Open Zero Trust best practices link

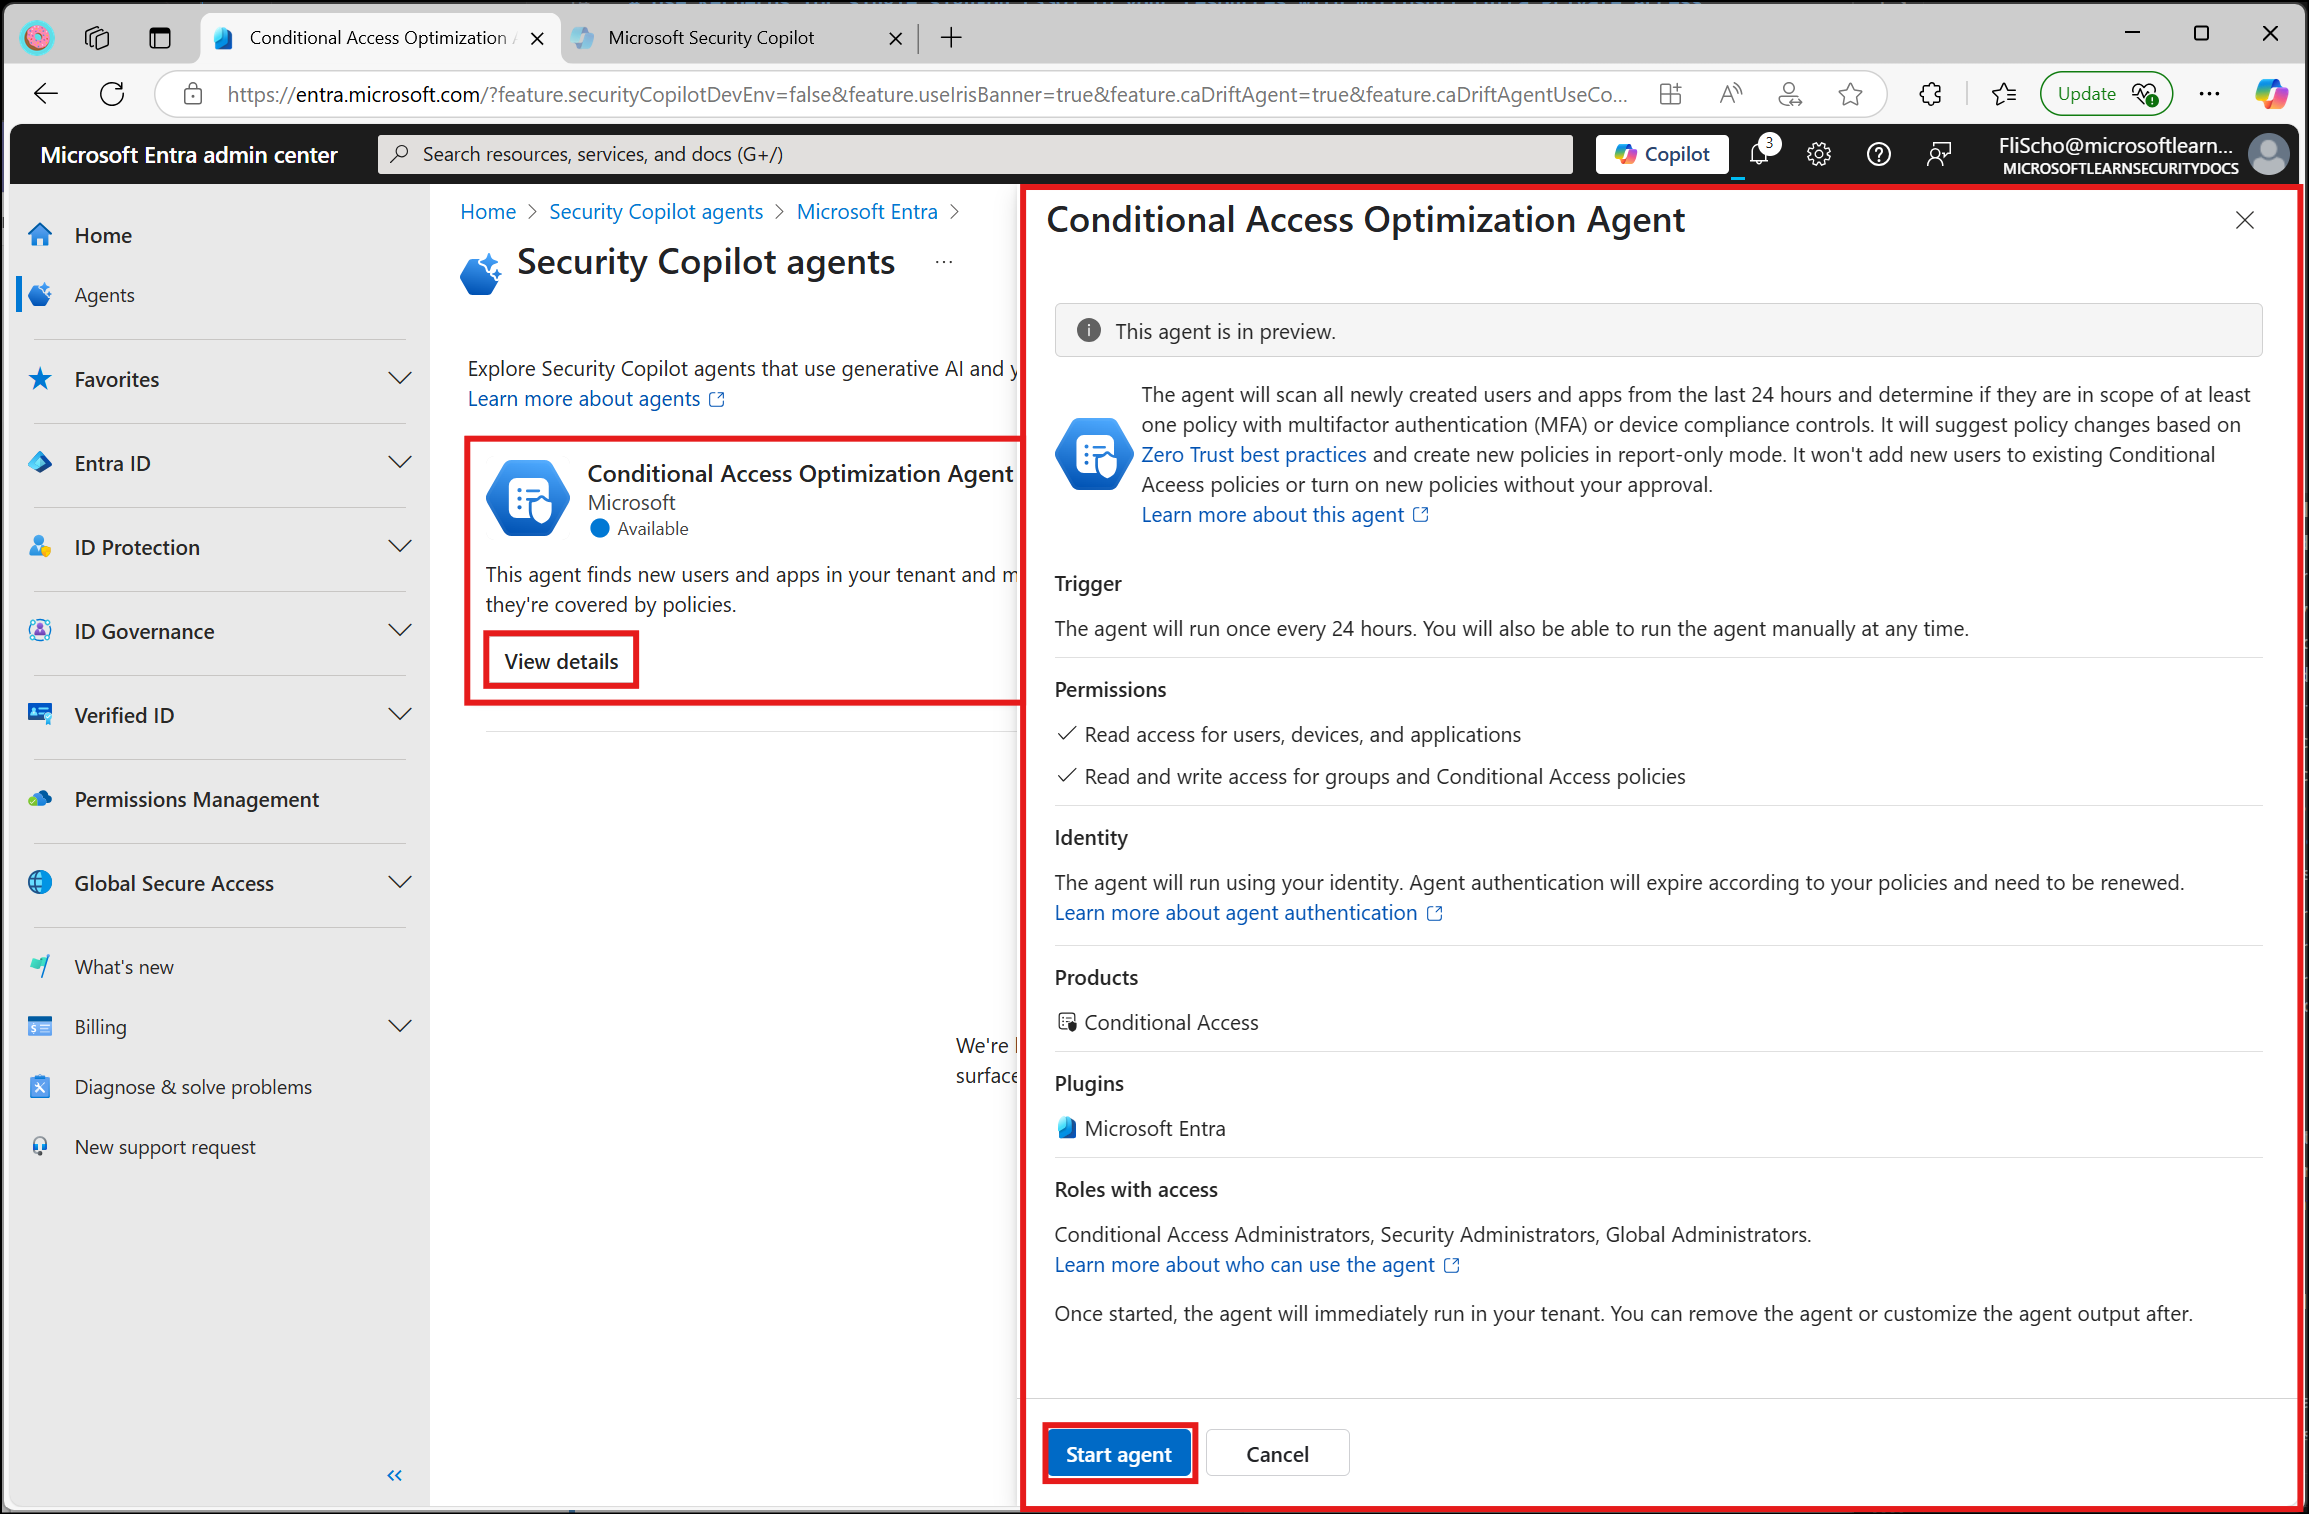point(1253,455)
